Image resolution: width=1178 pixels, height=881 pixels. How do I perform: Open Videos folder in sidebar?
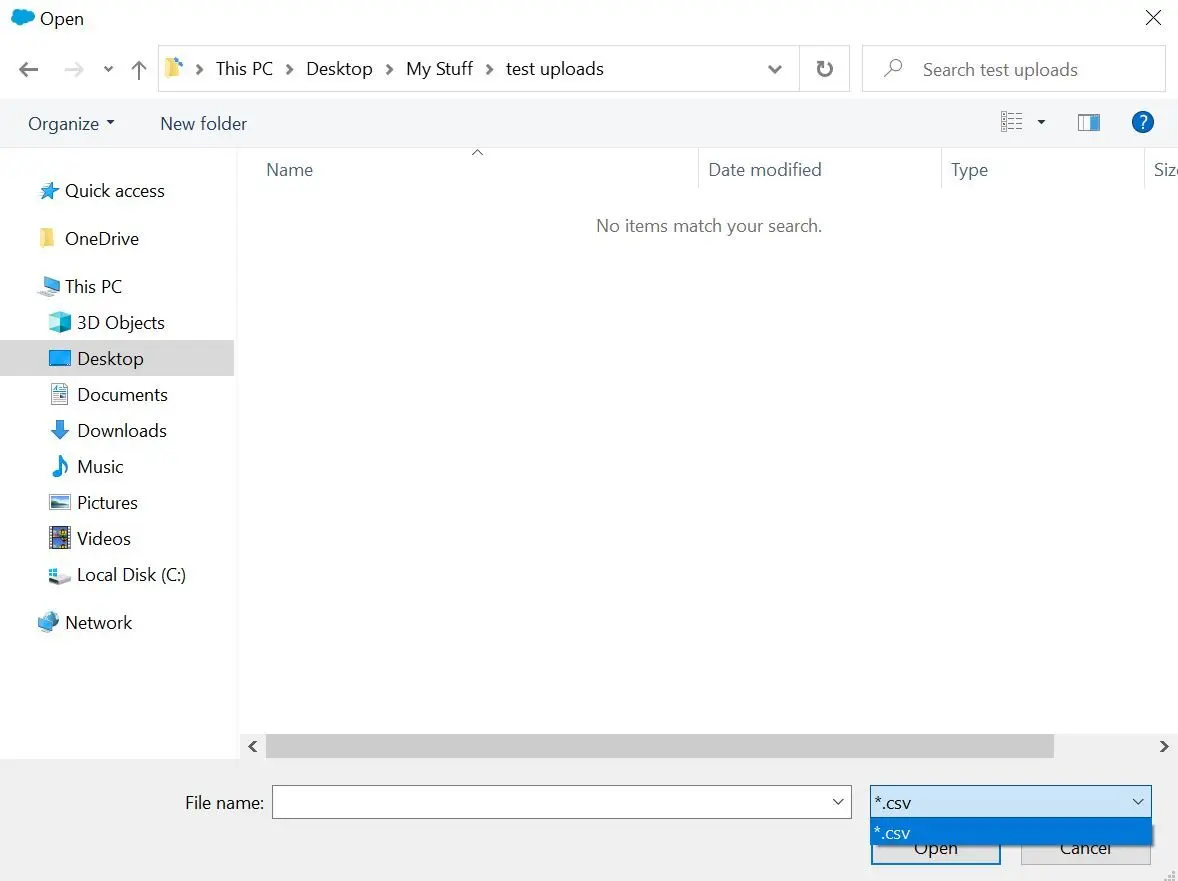[104, 539]
